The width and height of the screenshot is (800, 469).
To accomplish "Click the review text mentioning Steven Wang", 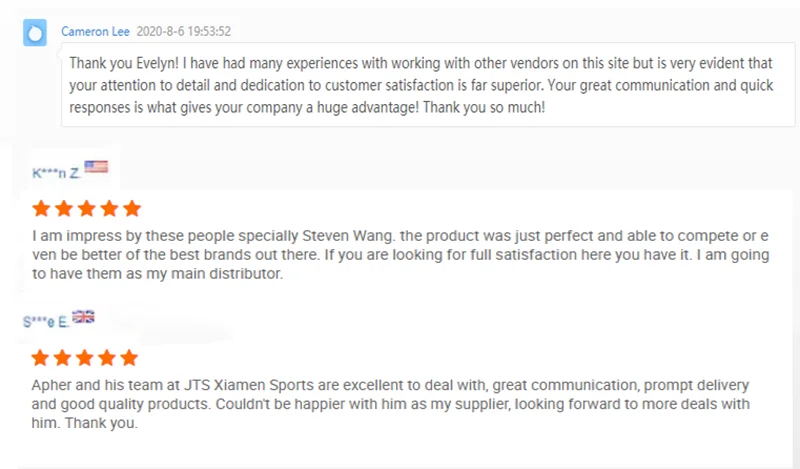I will pos(400,255).
